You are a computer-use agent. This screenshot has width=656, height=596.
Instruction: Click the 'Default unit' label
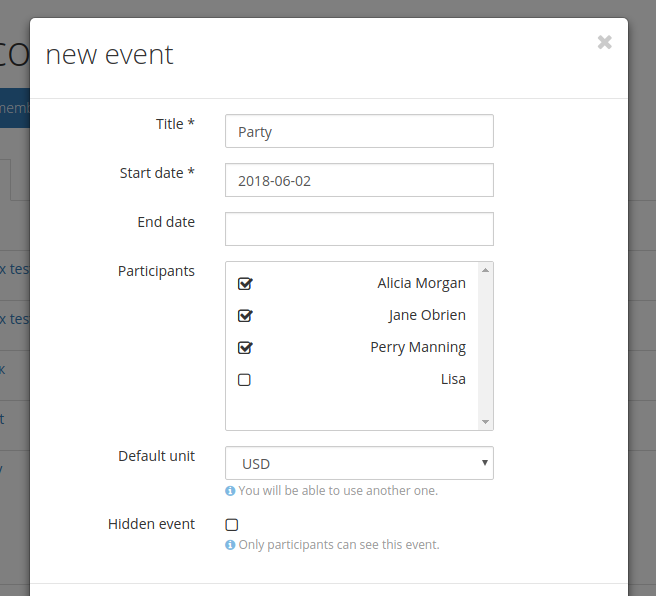point(156,456)
